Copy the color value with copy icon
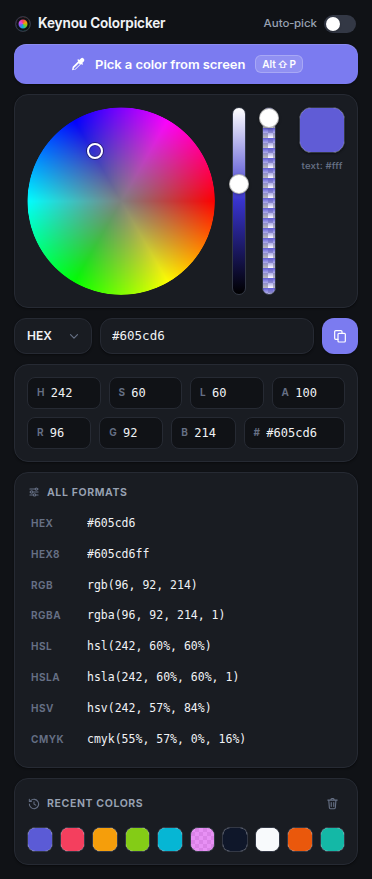This screenshot has height=879, width=372. point(340,336)
